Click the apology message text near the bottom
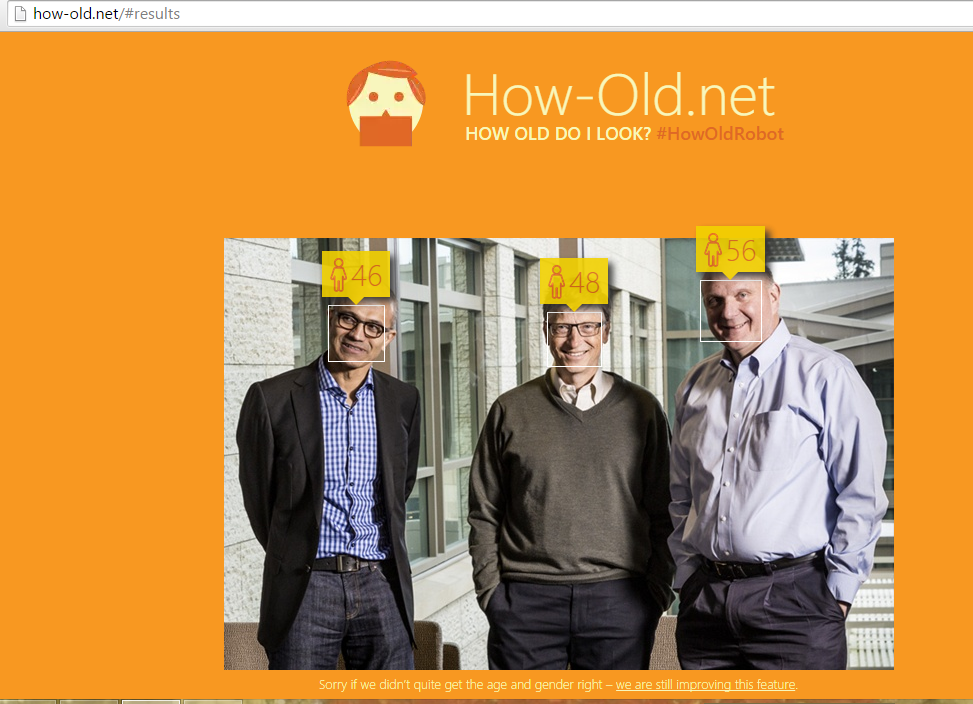 pos(465,685)
